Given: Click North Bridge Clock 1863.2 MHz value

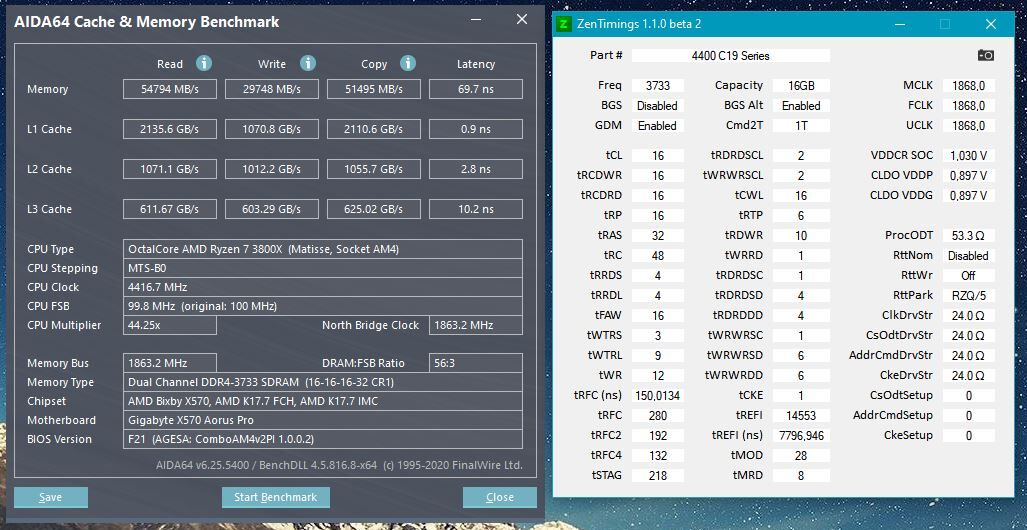Looking at the screenshot, I should pos(476,325).
